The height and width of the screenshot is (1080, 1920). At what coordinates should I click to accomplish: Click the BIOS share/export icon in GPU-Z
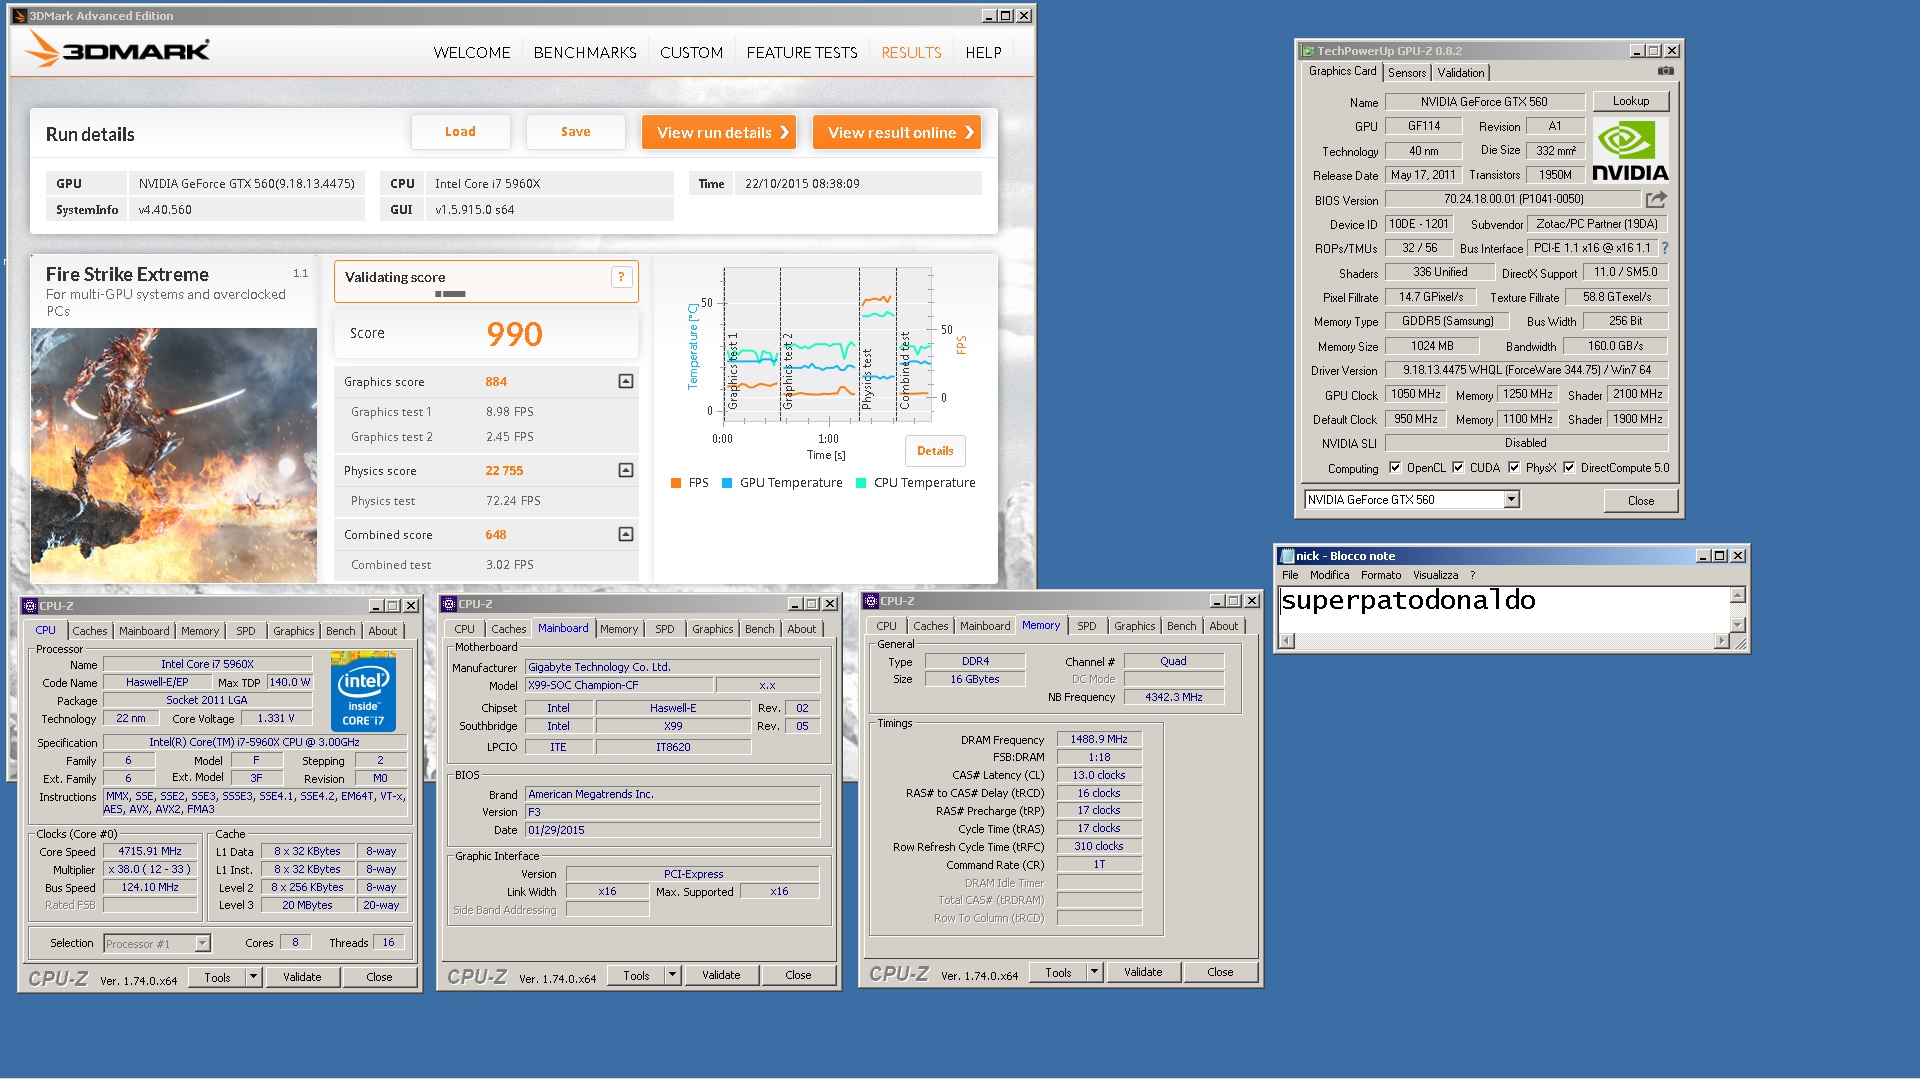1657,199
